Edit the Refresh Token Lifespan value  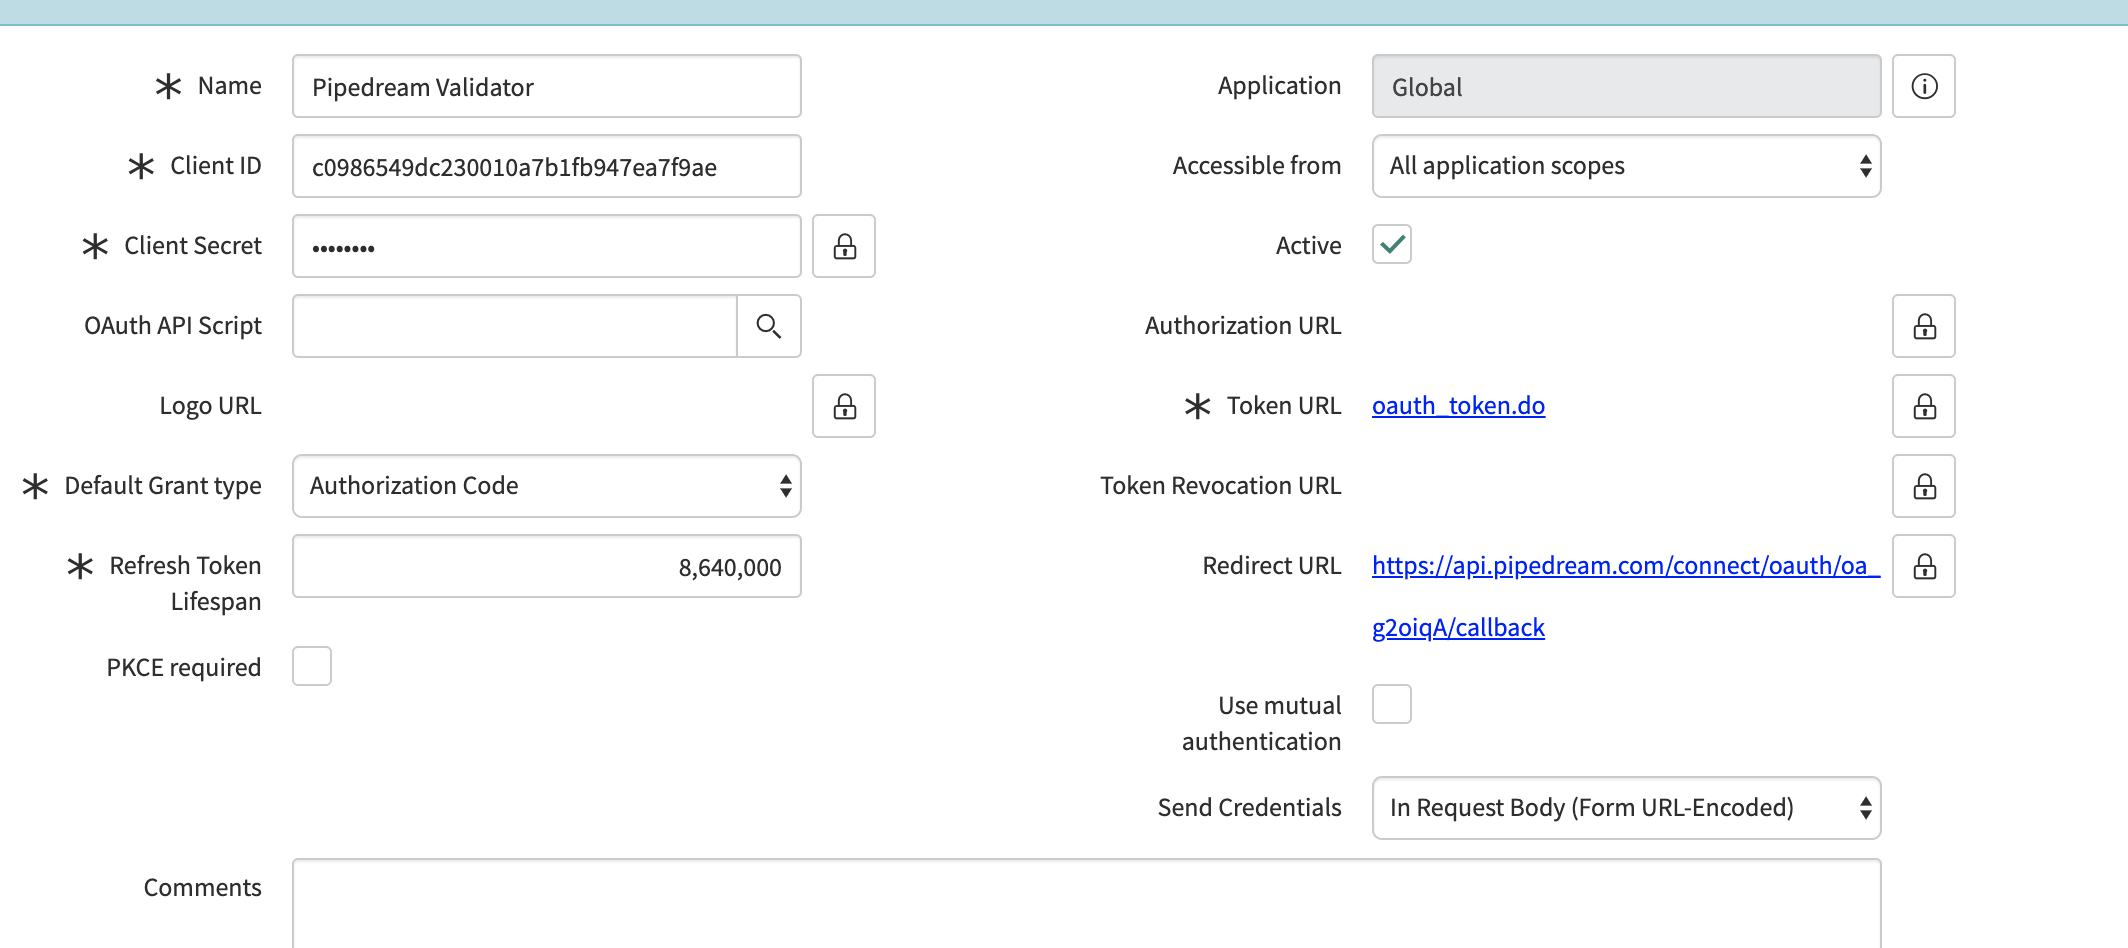(546, 566)
